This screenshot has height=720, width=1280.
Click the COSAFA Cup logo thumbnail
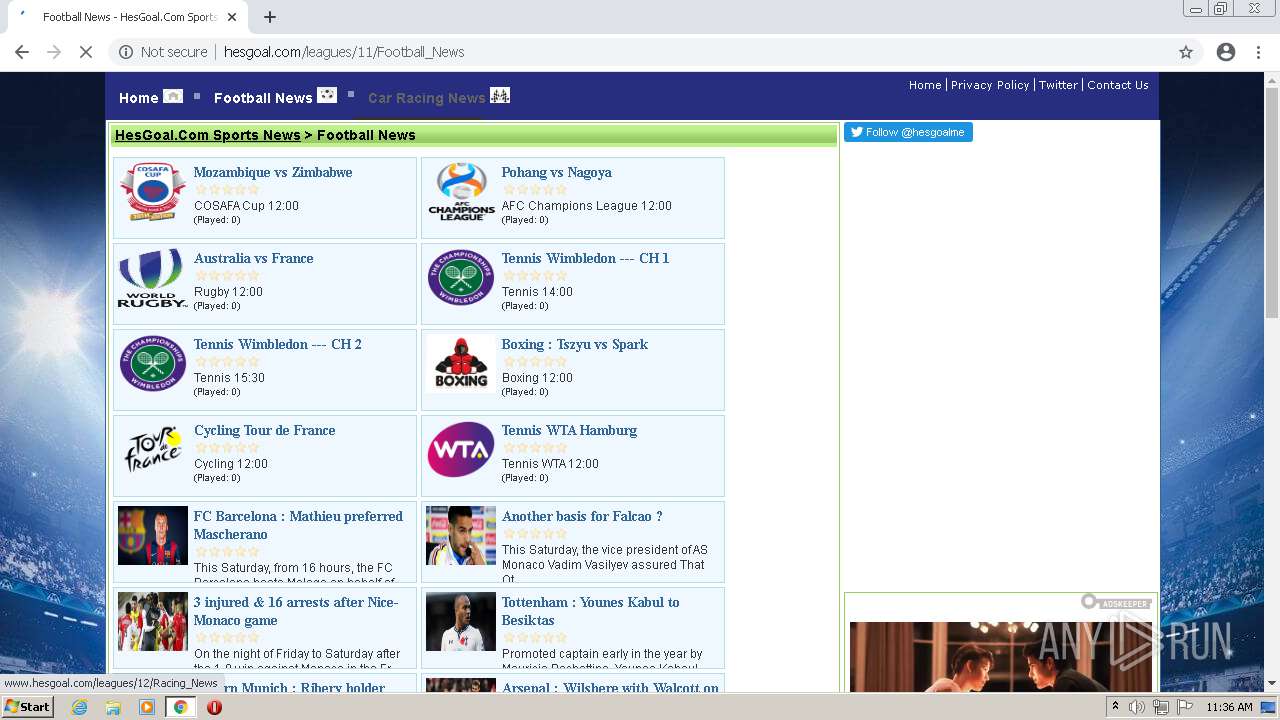(x=152, y=192)
